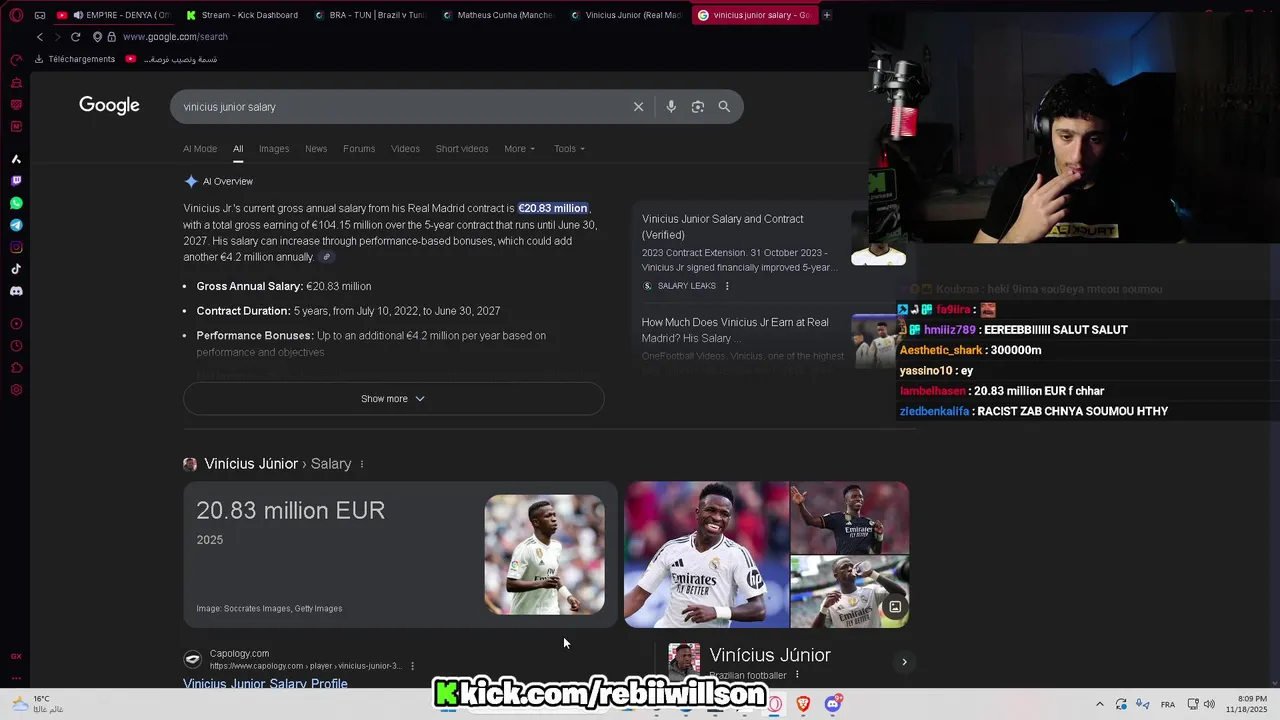Viewport: 1280px width, 720px height.
Task: Open Instagram in the Opera sidebar
Action: click(x=16, y=247)
